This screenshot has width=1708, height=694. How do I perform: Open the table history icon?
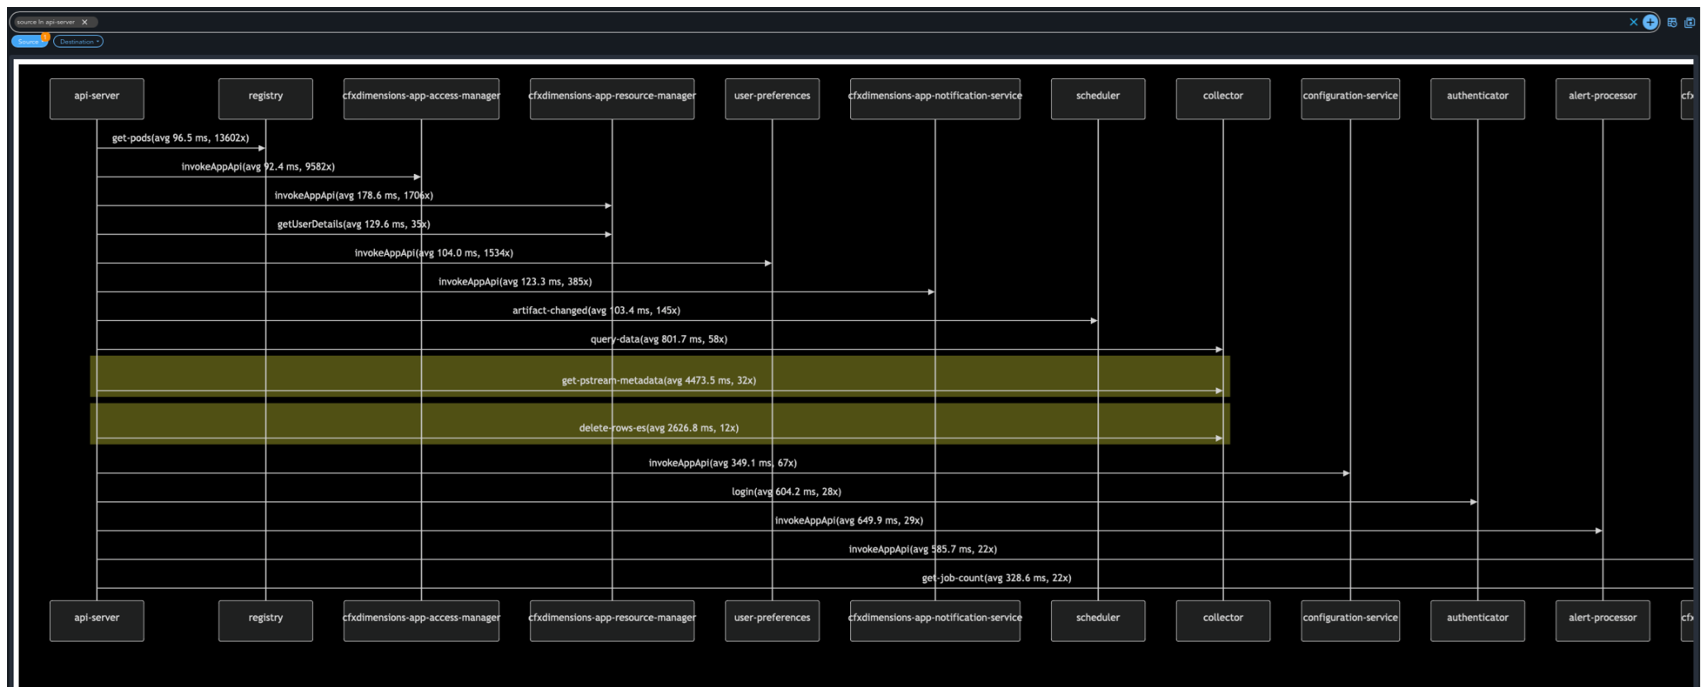pos(1672,22)
